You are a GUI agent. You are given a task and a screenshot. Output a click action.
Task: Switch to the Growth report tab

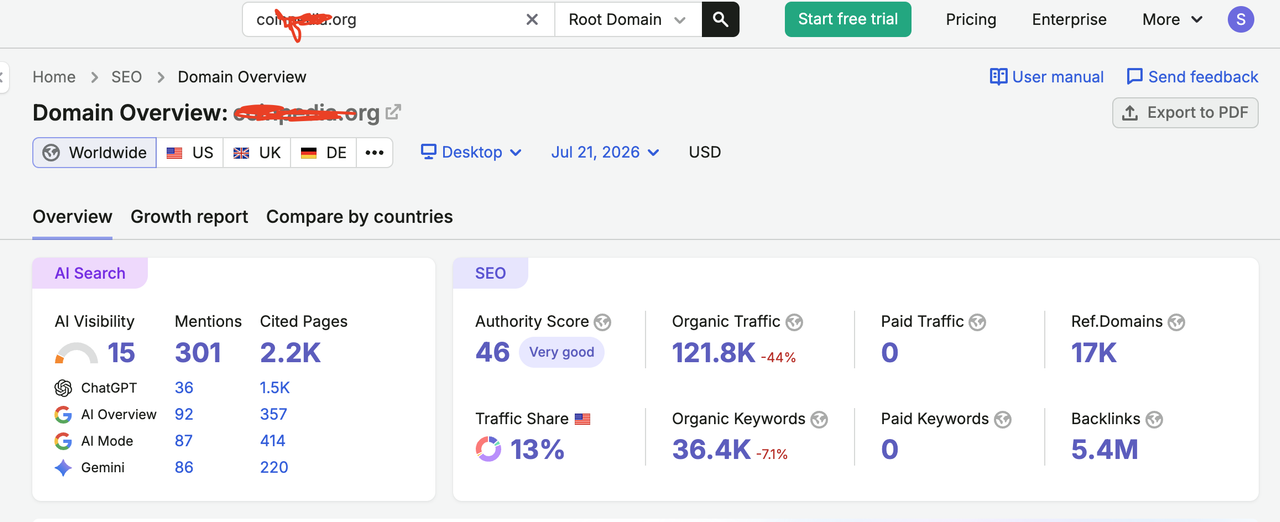(x=189, y=217)
